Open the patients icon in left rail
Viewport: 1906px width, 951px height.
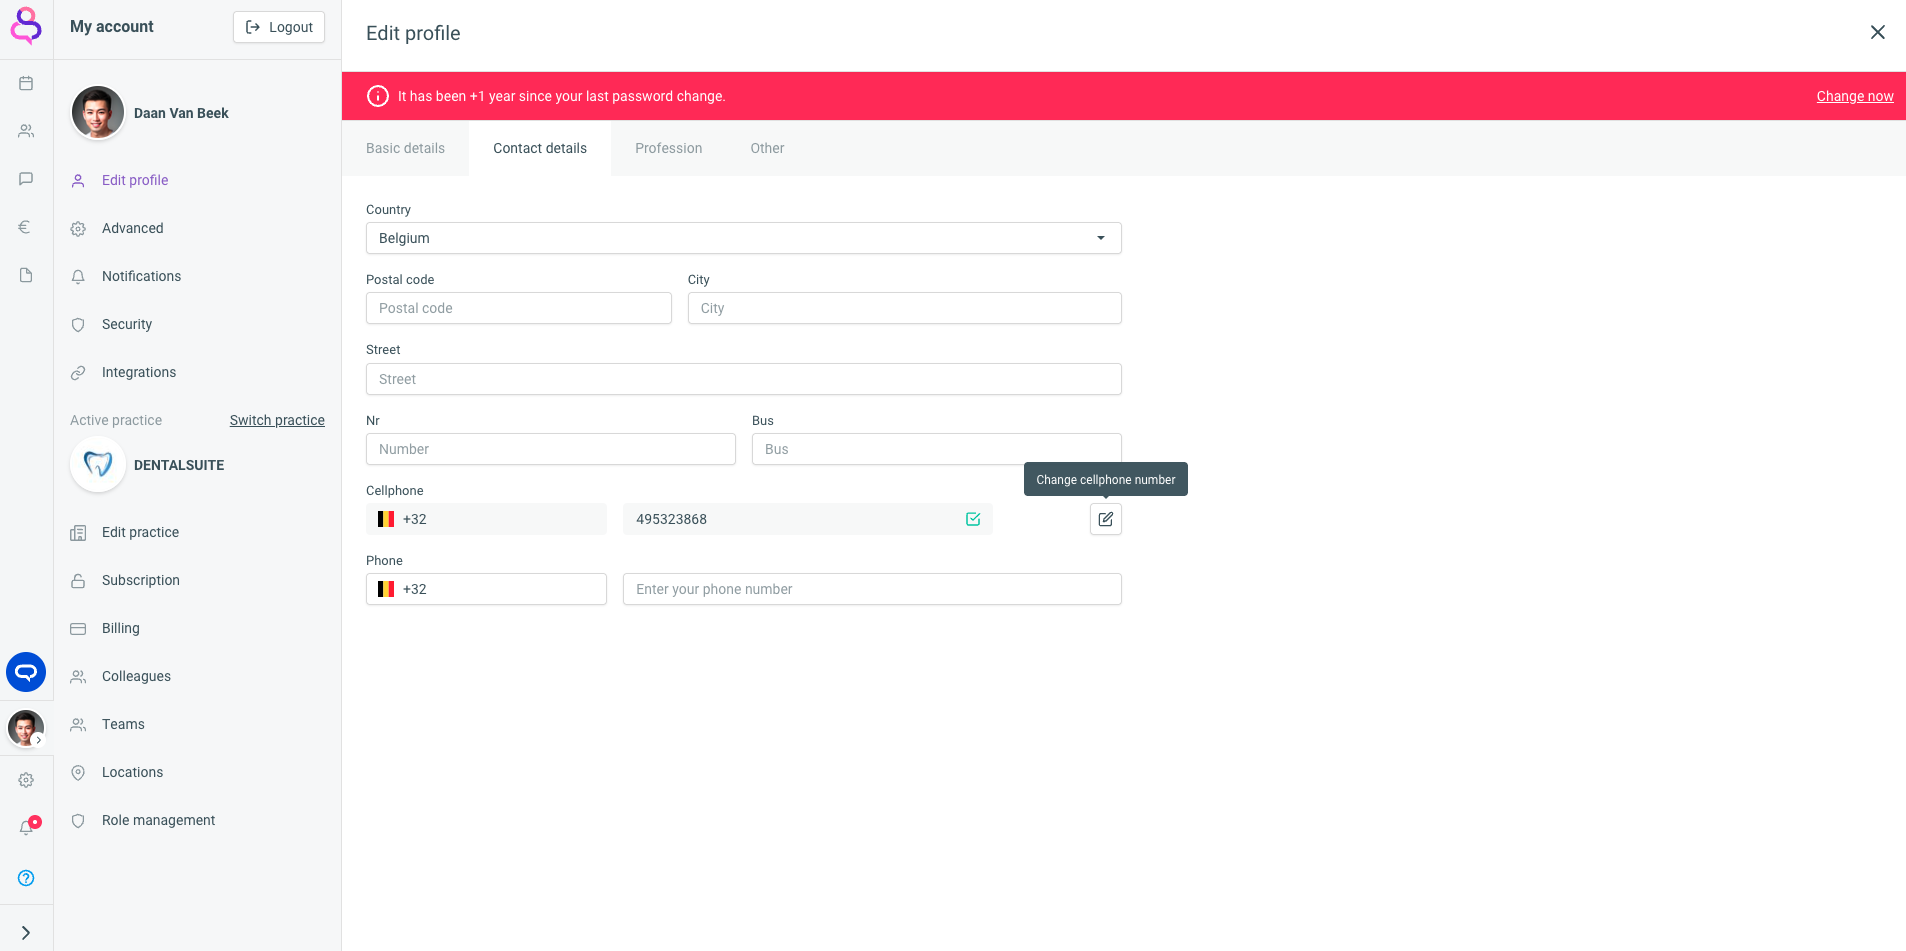click(26, 131)
